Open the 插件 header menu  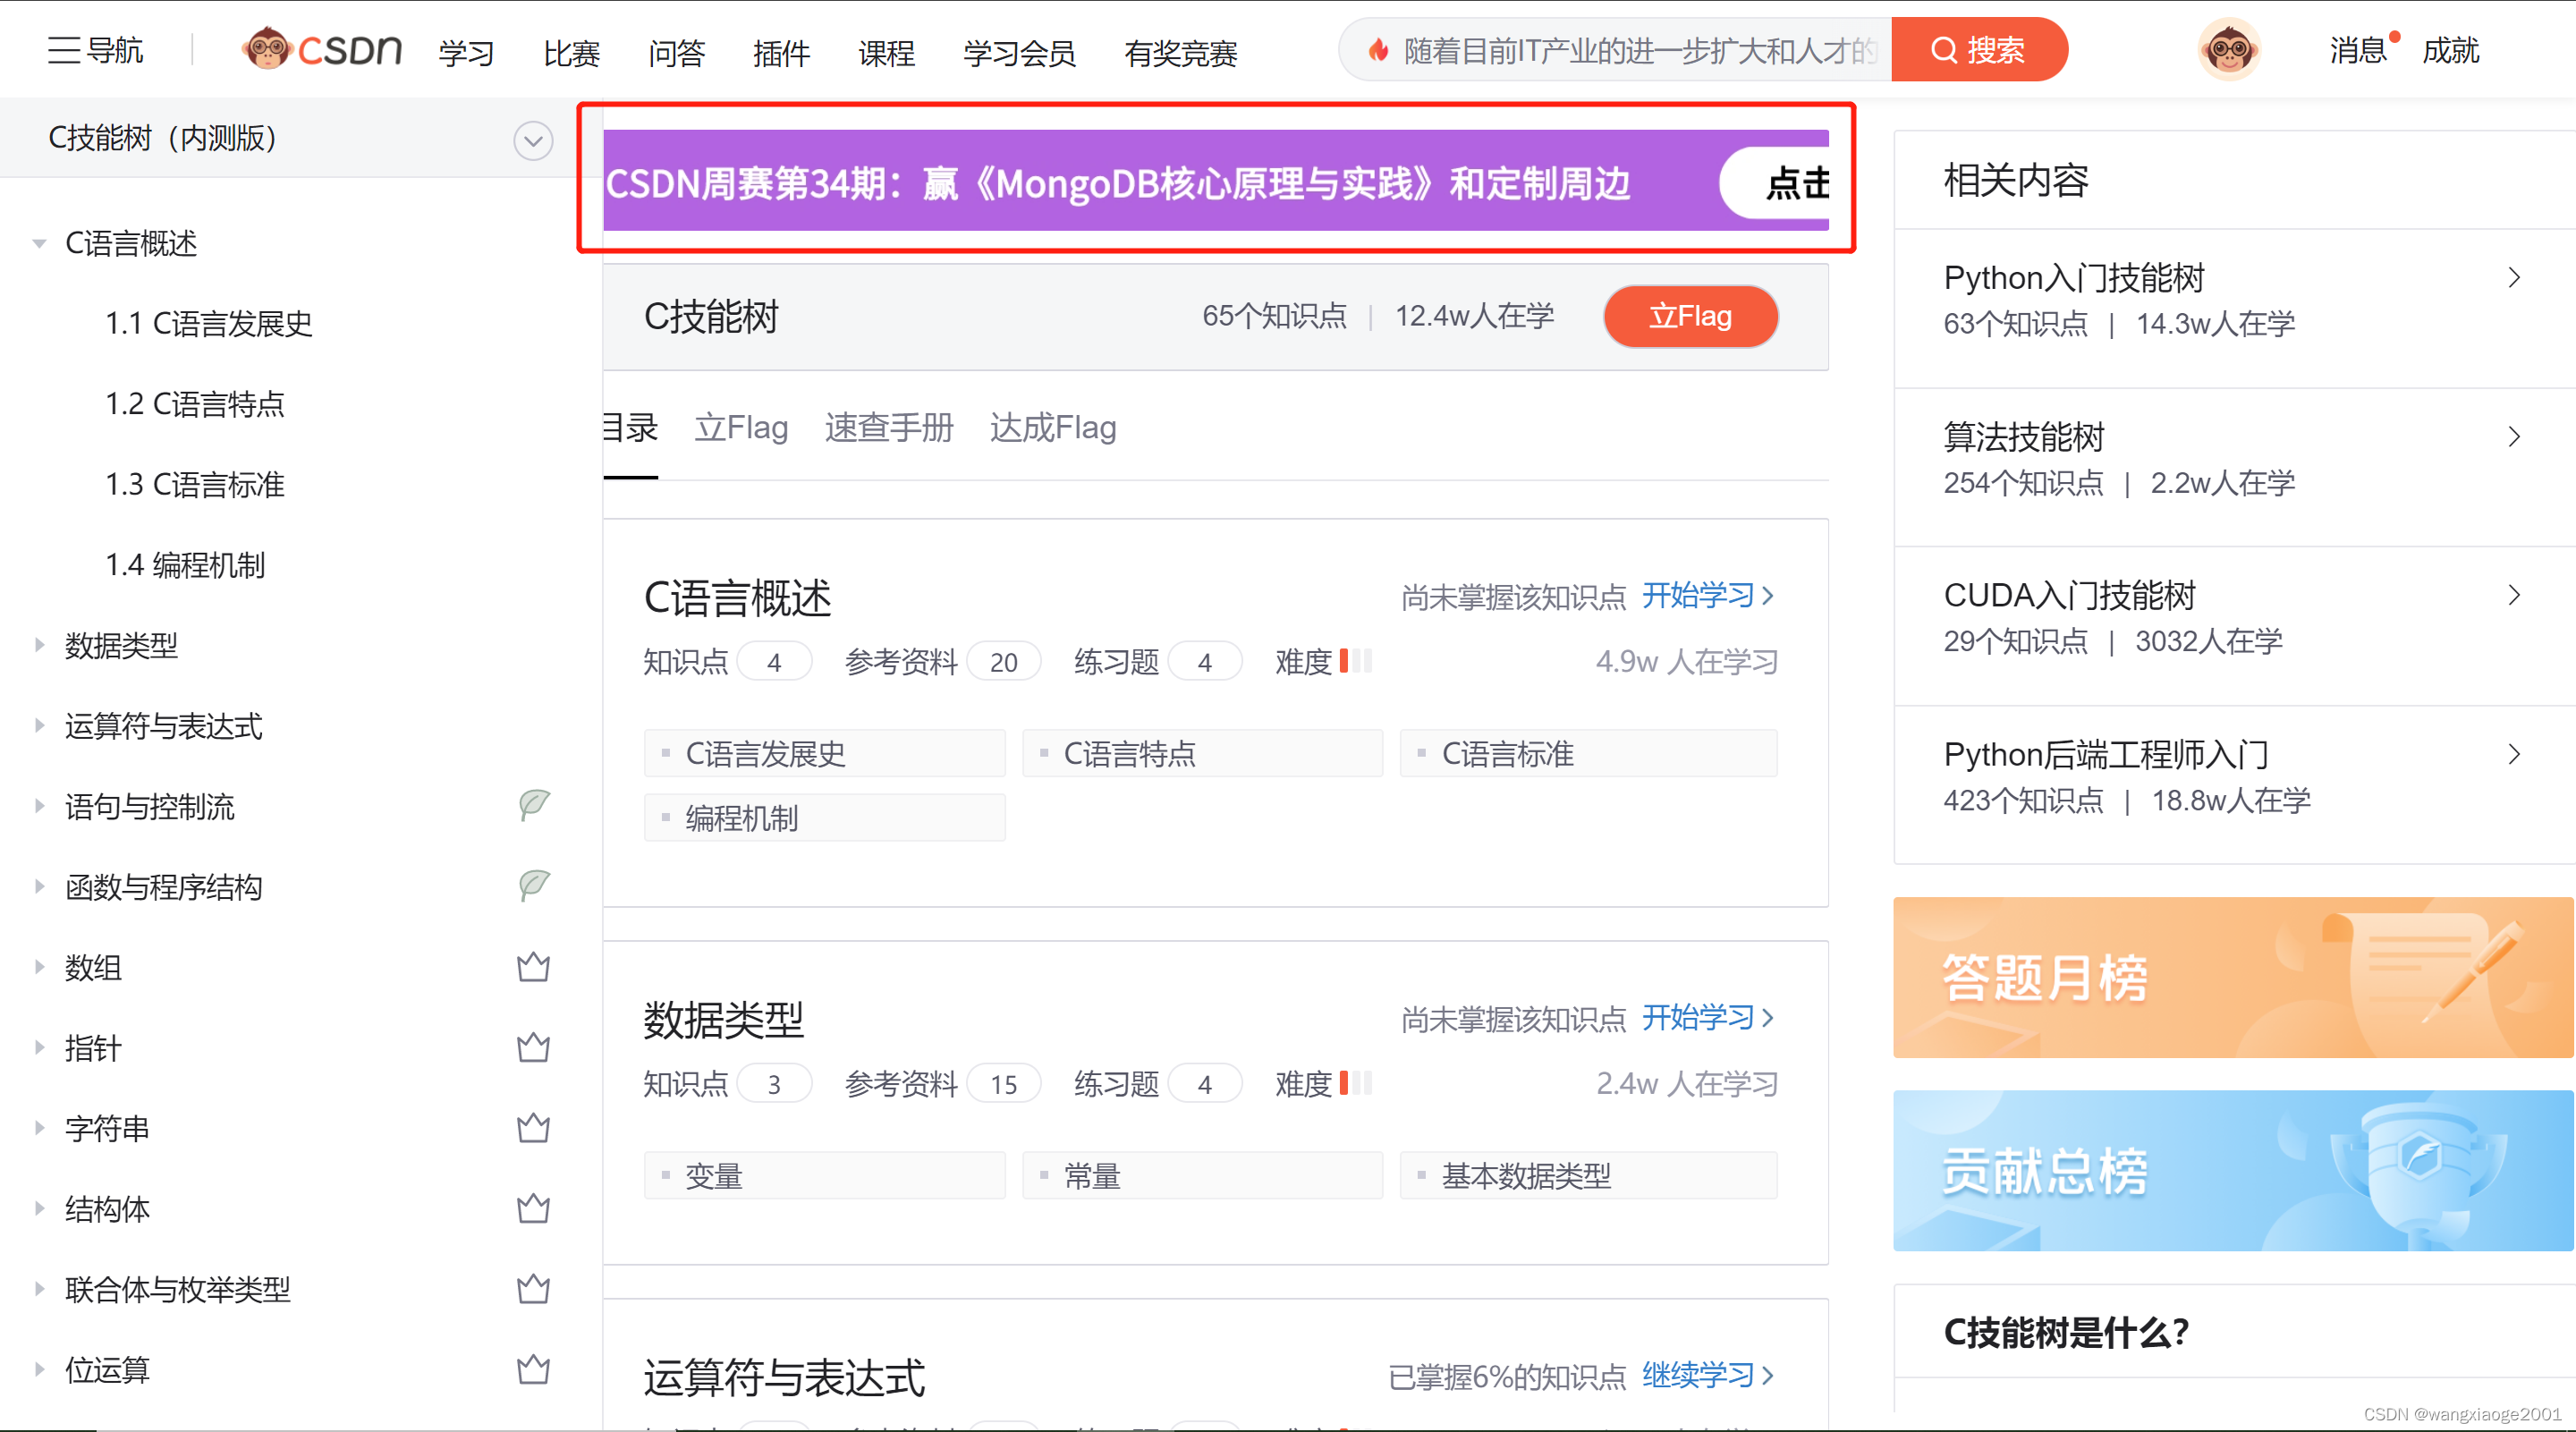tap(781, 52)
